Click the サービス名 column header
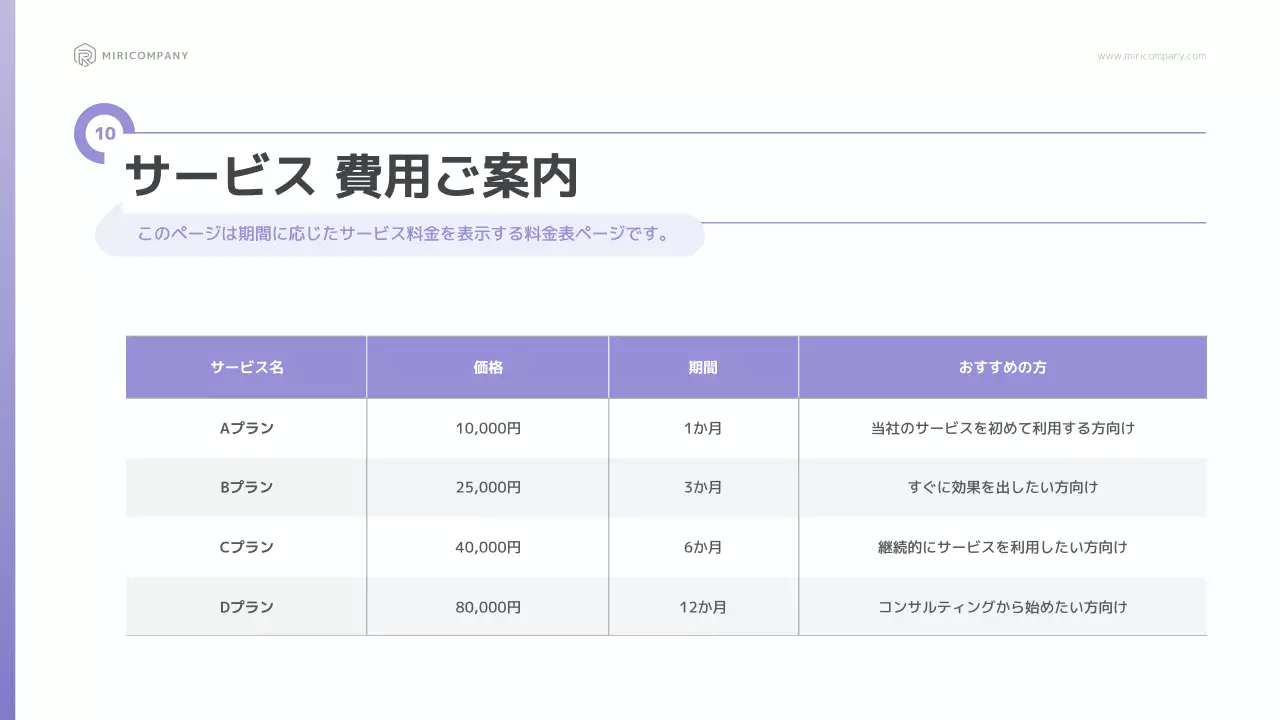1280x720 pixels. [x=245, y=366]
